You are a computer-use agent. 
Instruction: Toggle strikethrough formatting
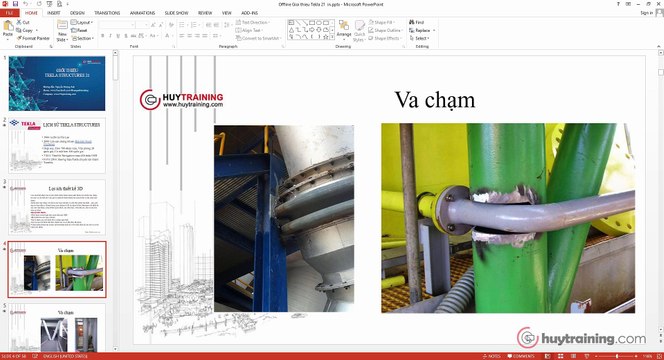[x=133, y=36]
